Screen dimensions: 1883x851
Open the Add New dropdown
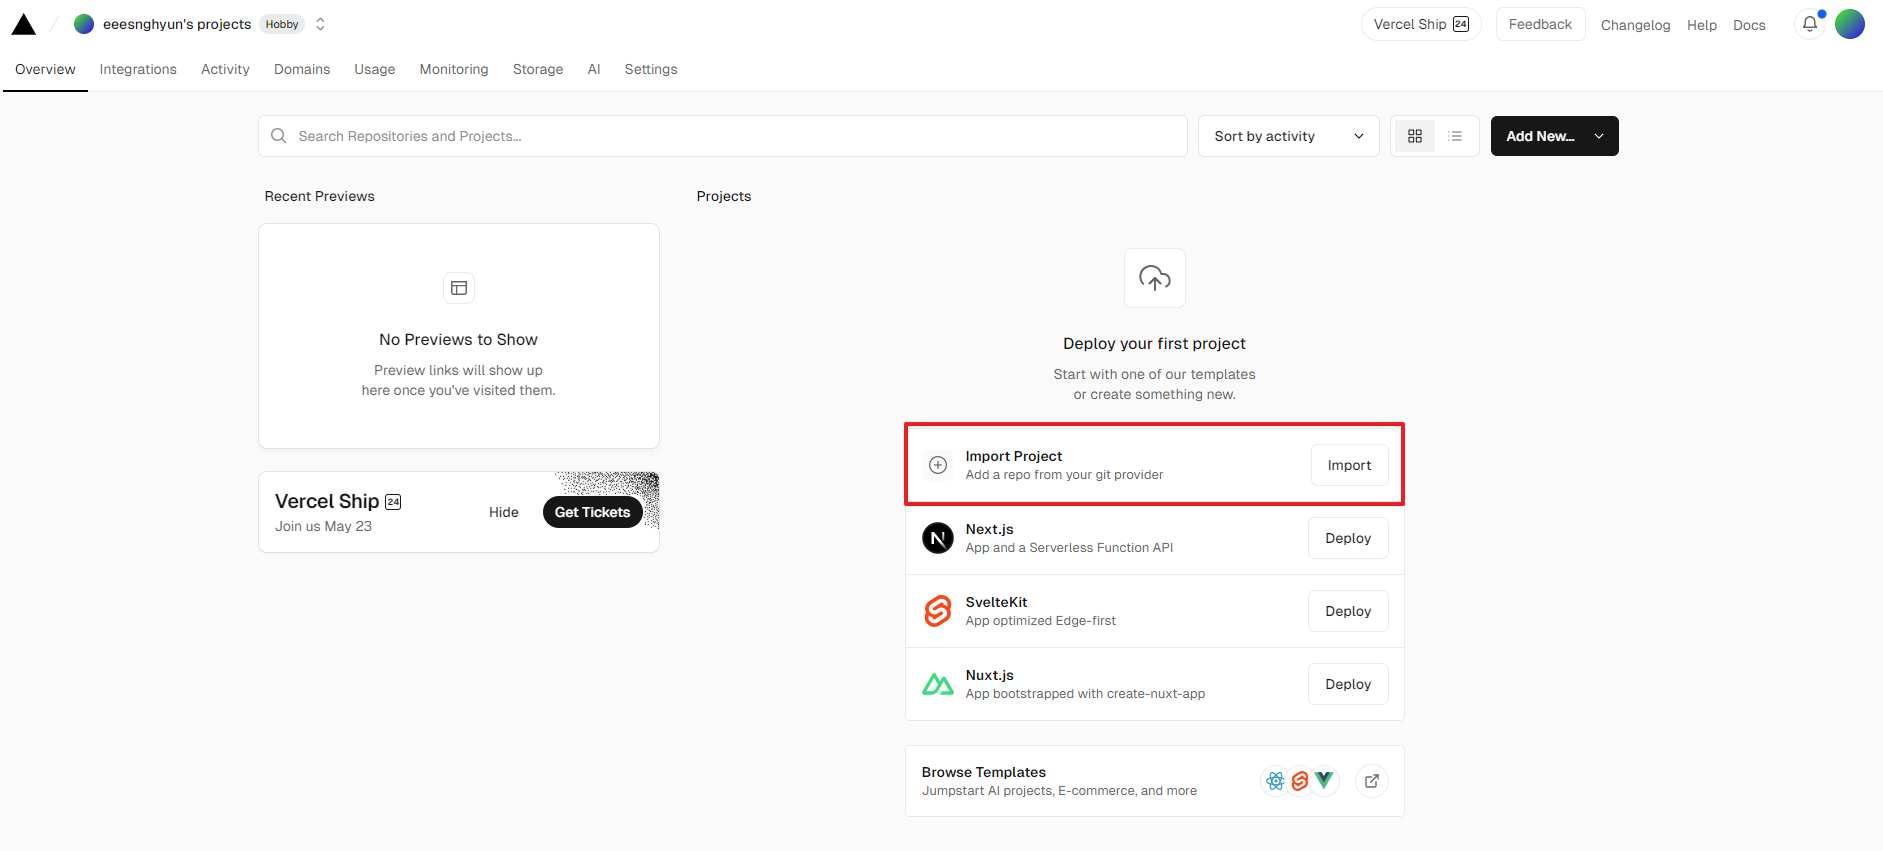click(x=1554, y=136)
